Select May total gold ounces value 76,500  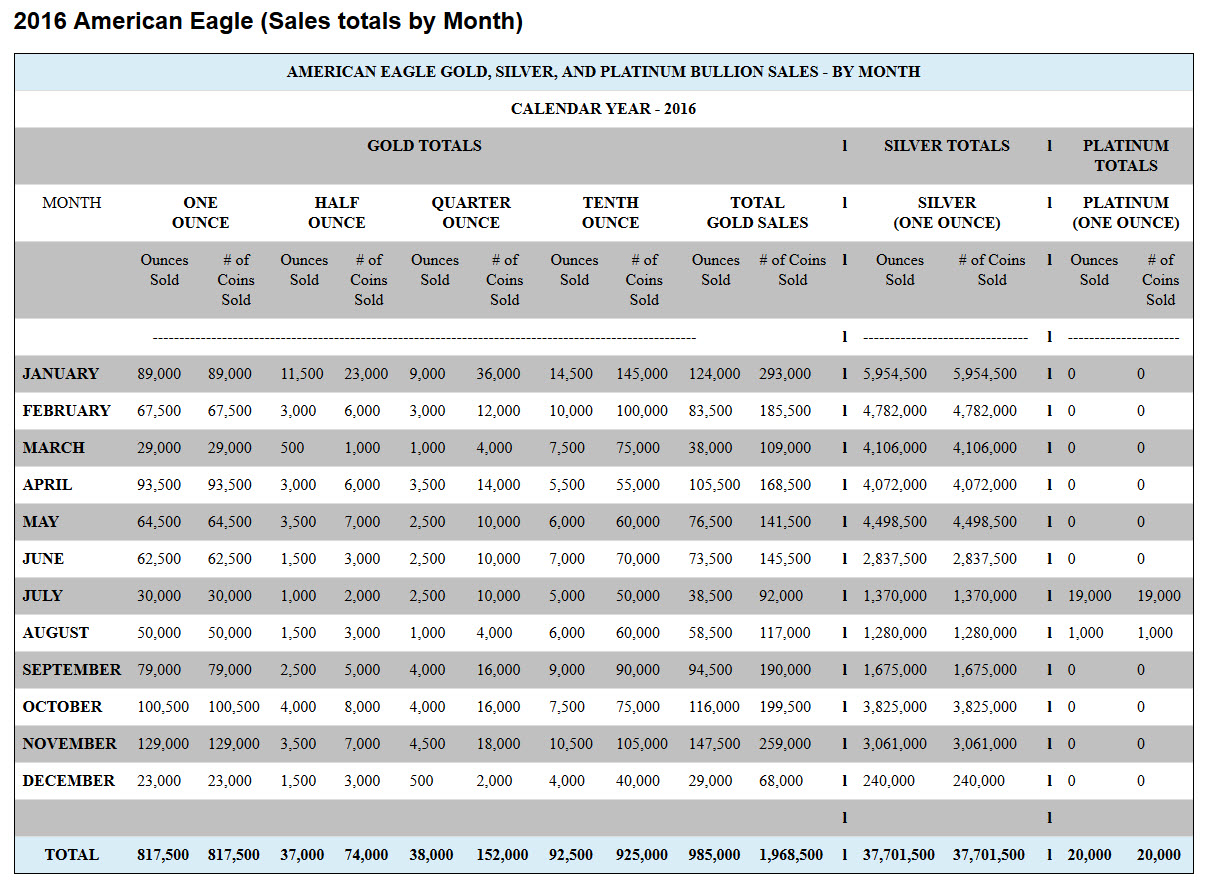pos(710,522)
